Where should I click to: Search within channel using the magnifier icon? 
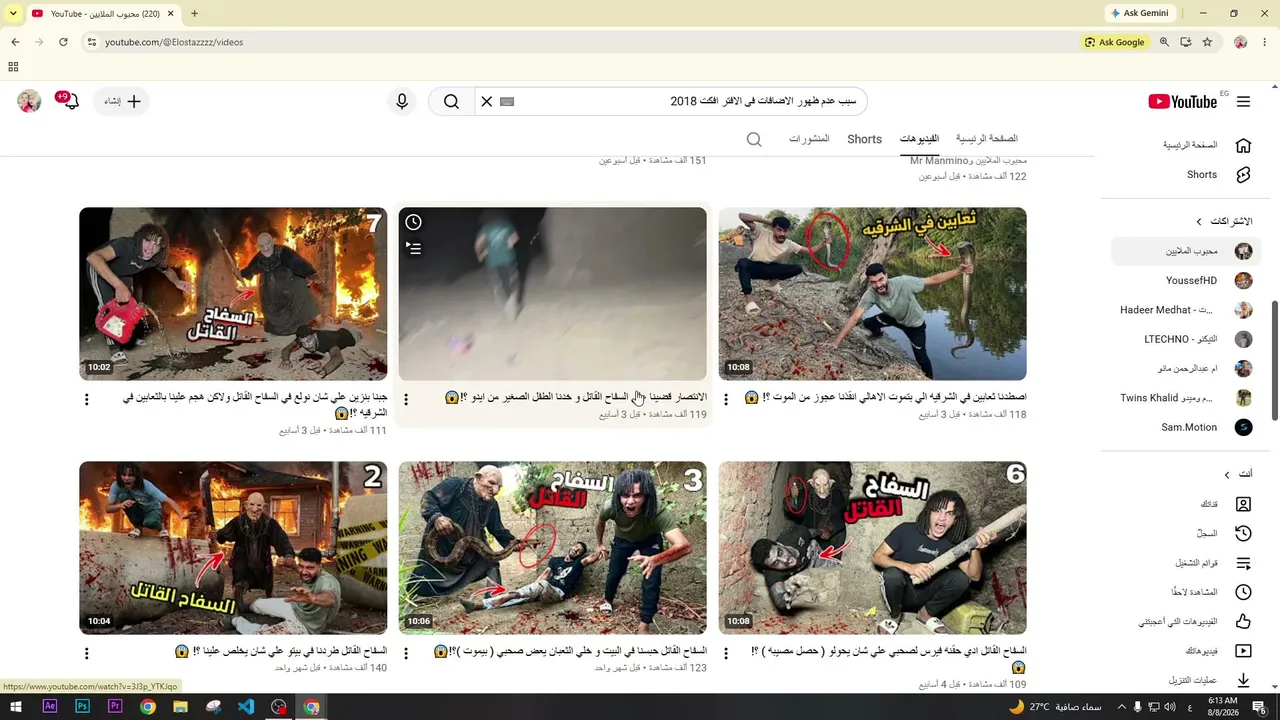pyautogui.click(x=754, y=139)
